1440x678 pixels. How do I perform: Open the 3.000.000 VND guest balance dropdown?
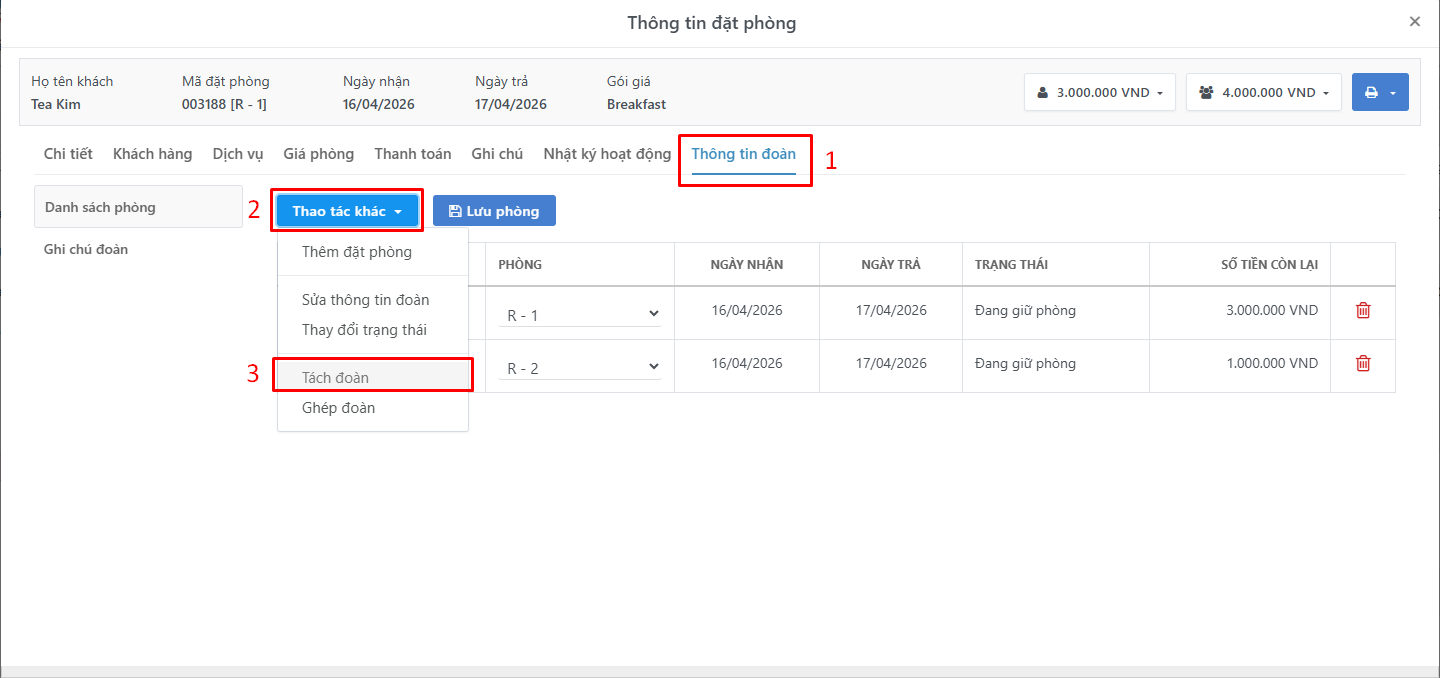coord(1100,92)
